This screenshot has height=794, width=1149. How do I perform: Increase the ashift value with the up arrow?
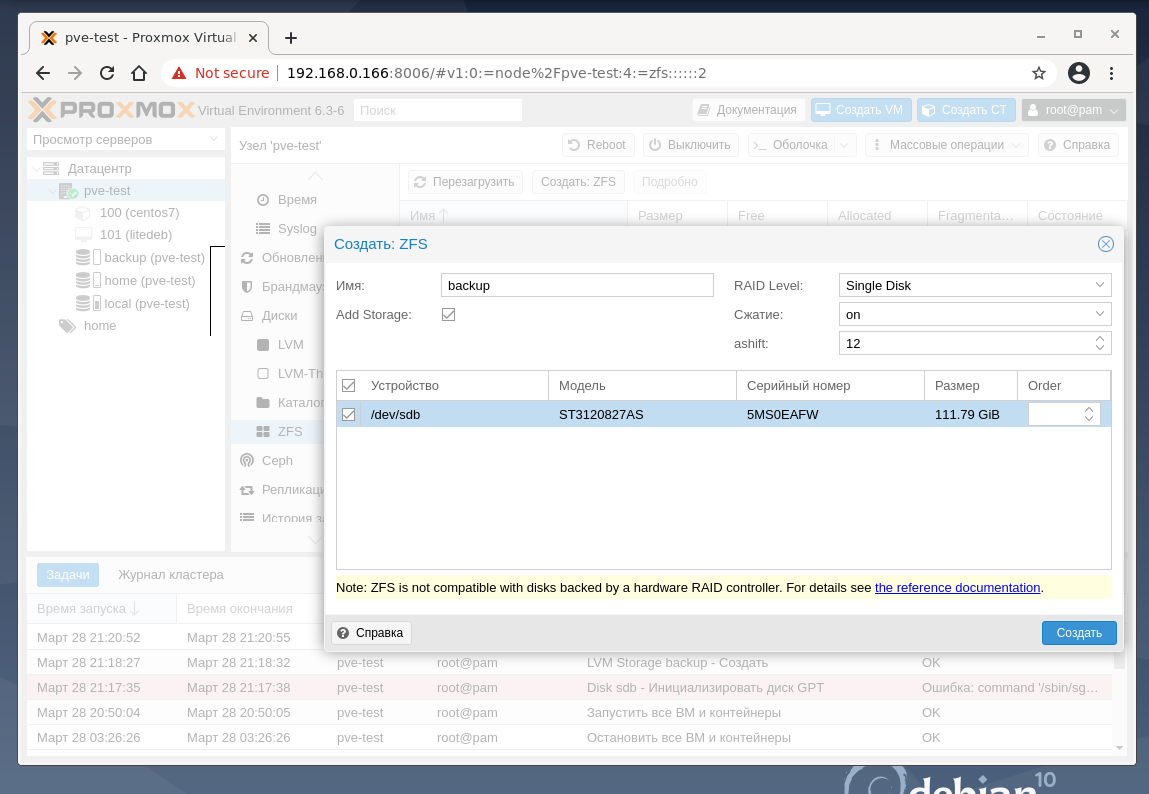click(x=1100, y=338)
